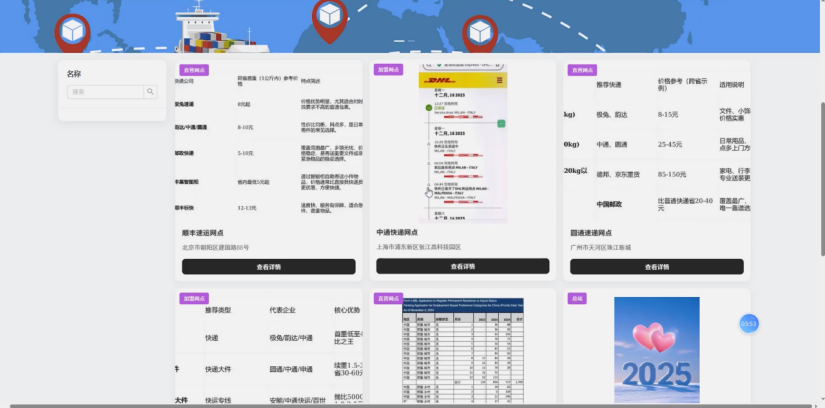Open details for 圆通速递网点
The width and height of the screenshot is (825, 408).
(x=657, y=267)
